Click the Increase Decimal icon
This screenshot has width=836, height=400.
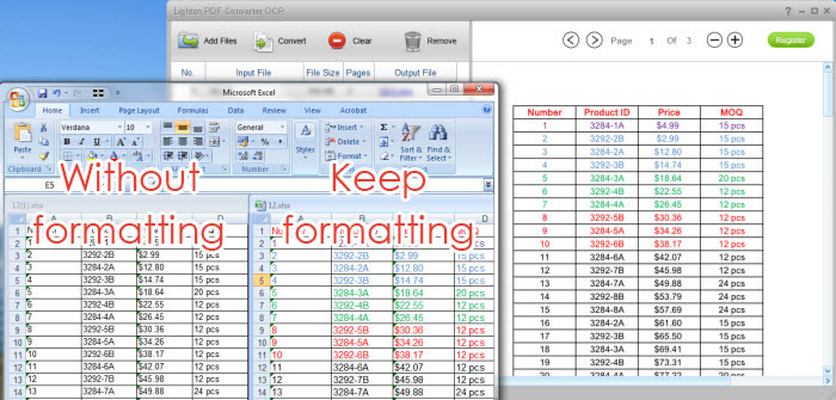point(243,156)
